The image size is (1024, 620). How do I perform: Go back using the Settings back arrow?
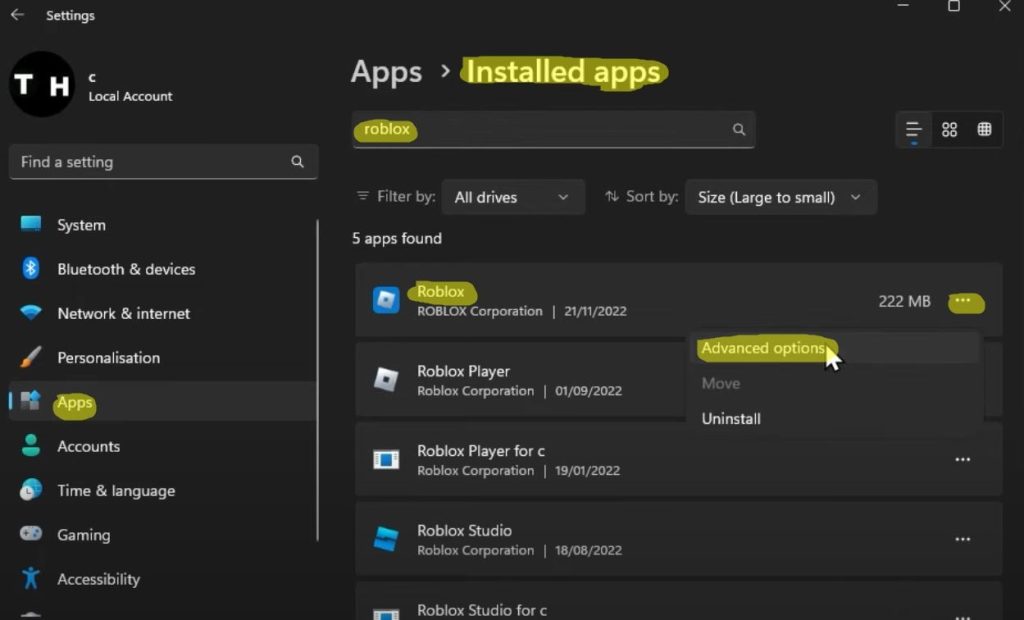pyautogui.click(x=18, y=14)
